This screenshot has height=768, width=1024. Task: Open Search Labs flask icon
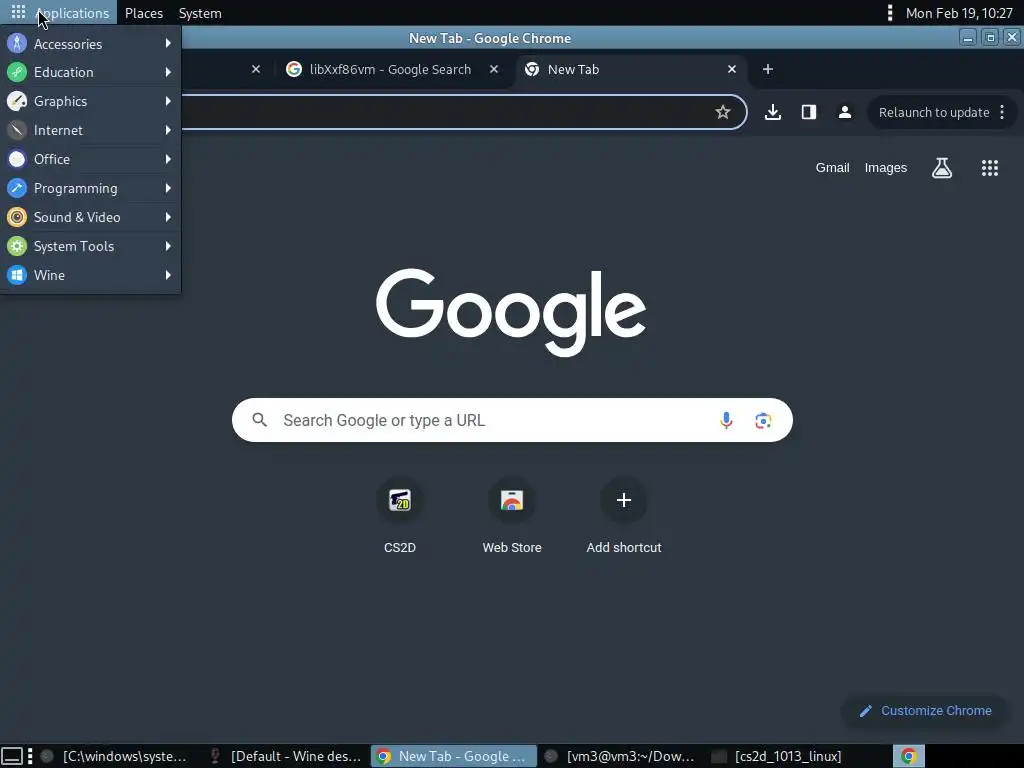(x=942, y=168)
